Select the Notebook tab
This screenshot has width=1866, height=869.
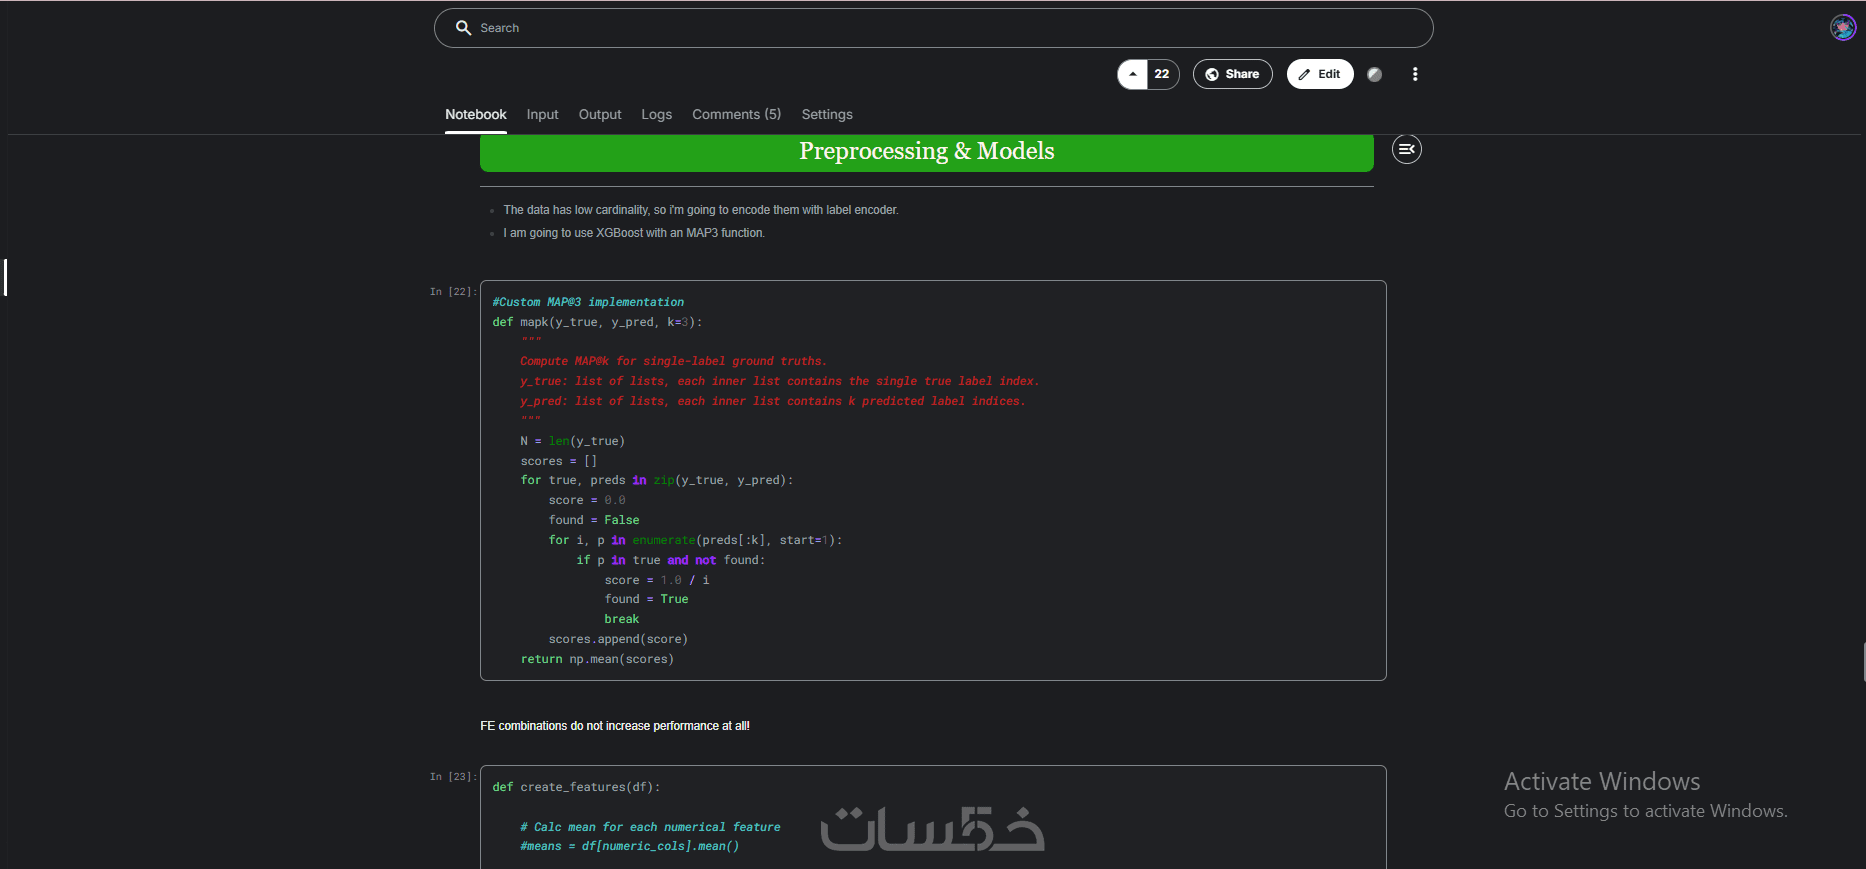(476, 115)
